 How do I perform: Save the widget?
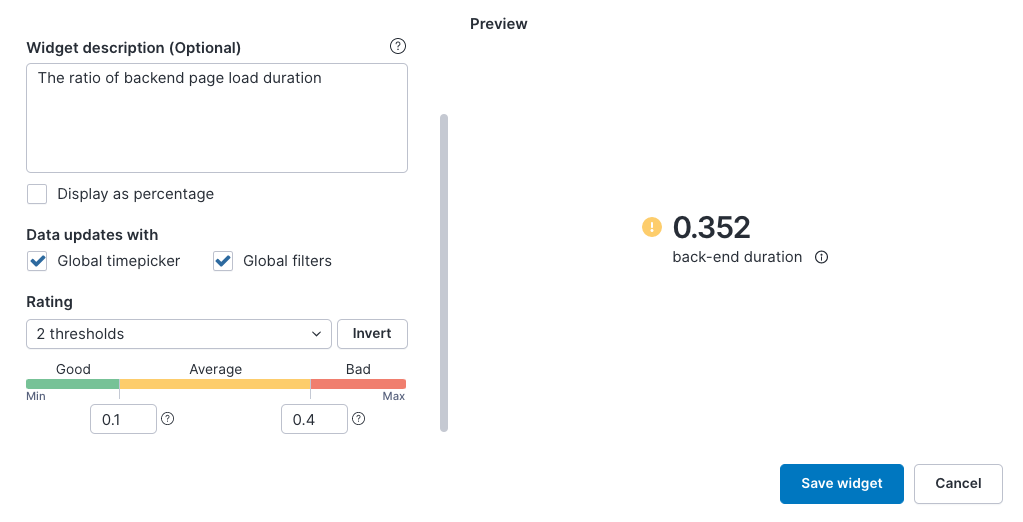point(841,484)
